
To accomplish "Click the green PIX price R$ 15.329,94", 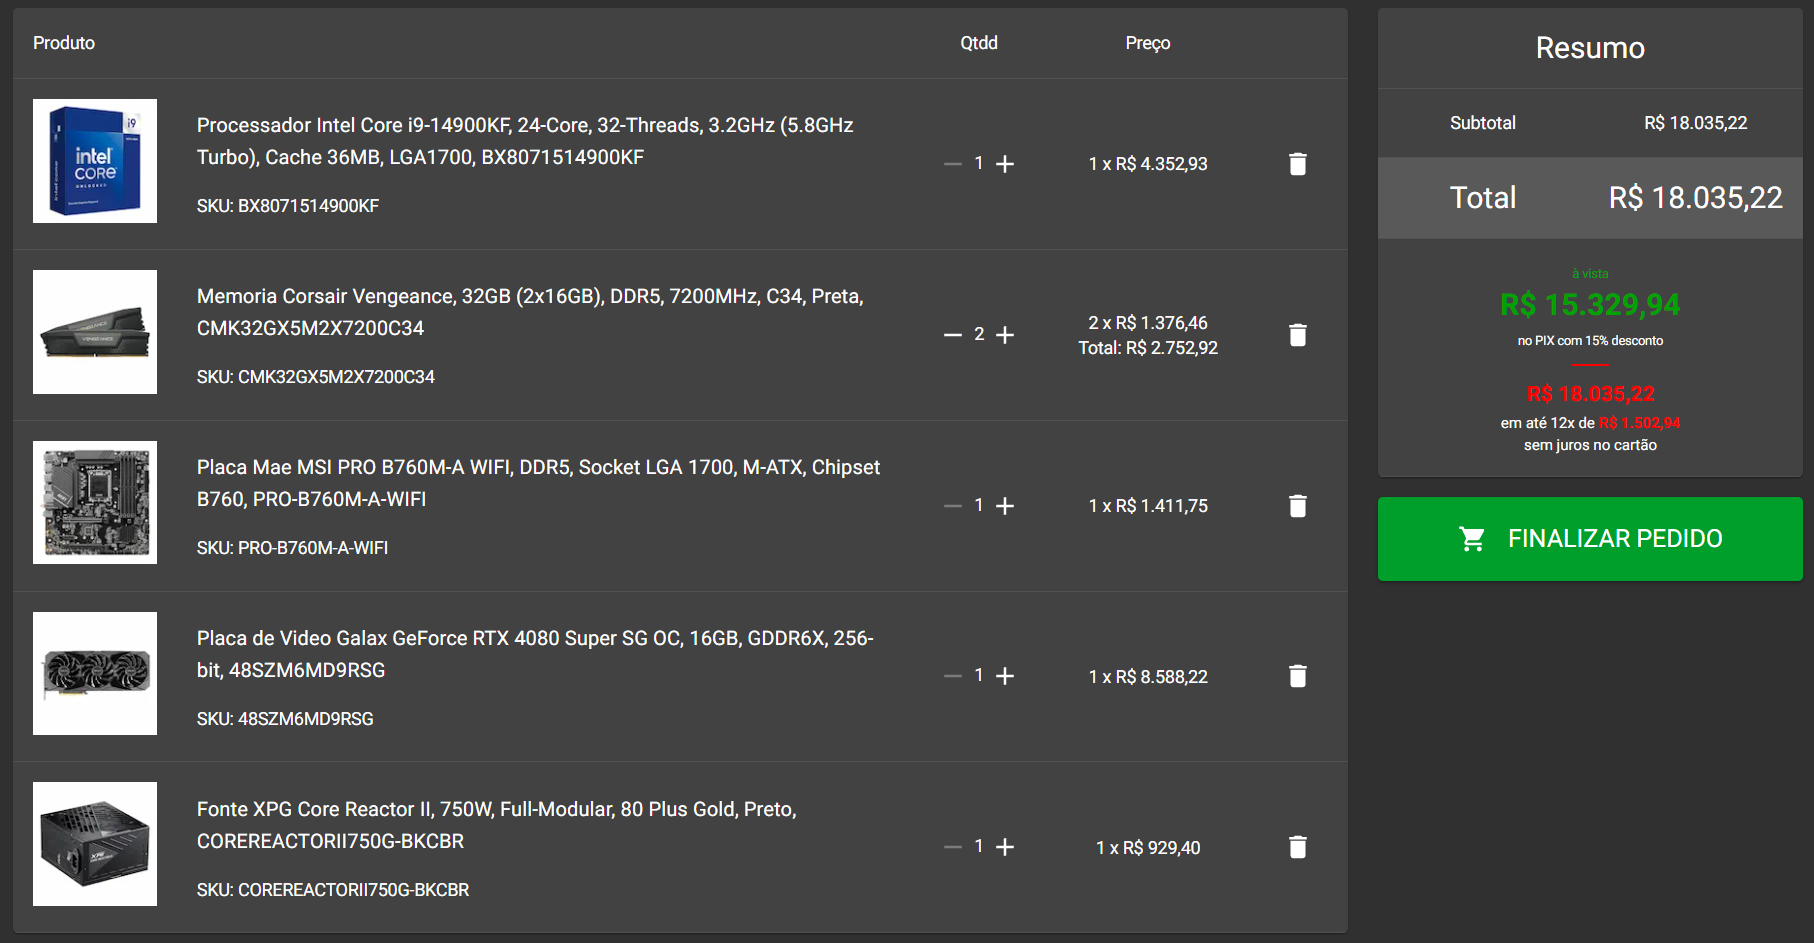I will [1590, 305].
